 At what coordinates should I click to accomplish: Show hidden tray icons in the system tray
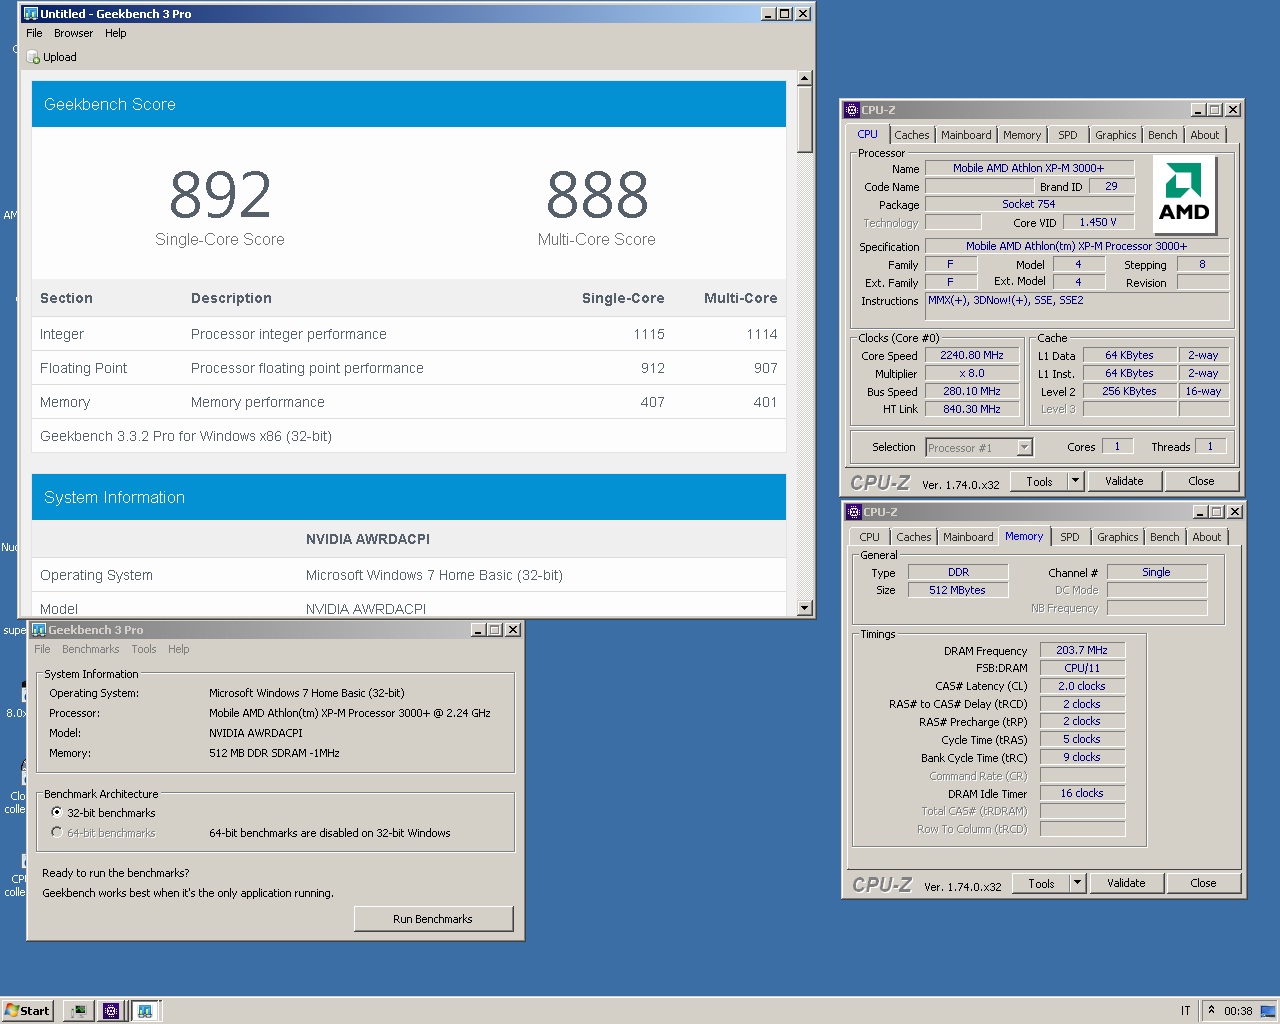pyautogui.click(x=1212, y=1010)
